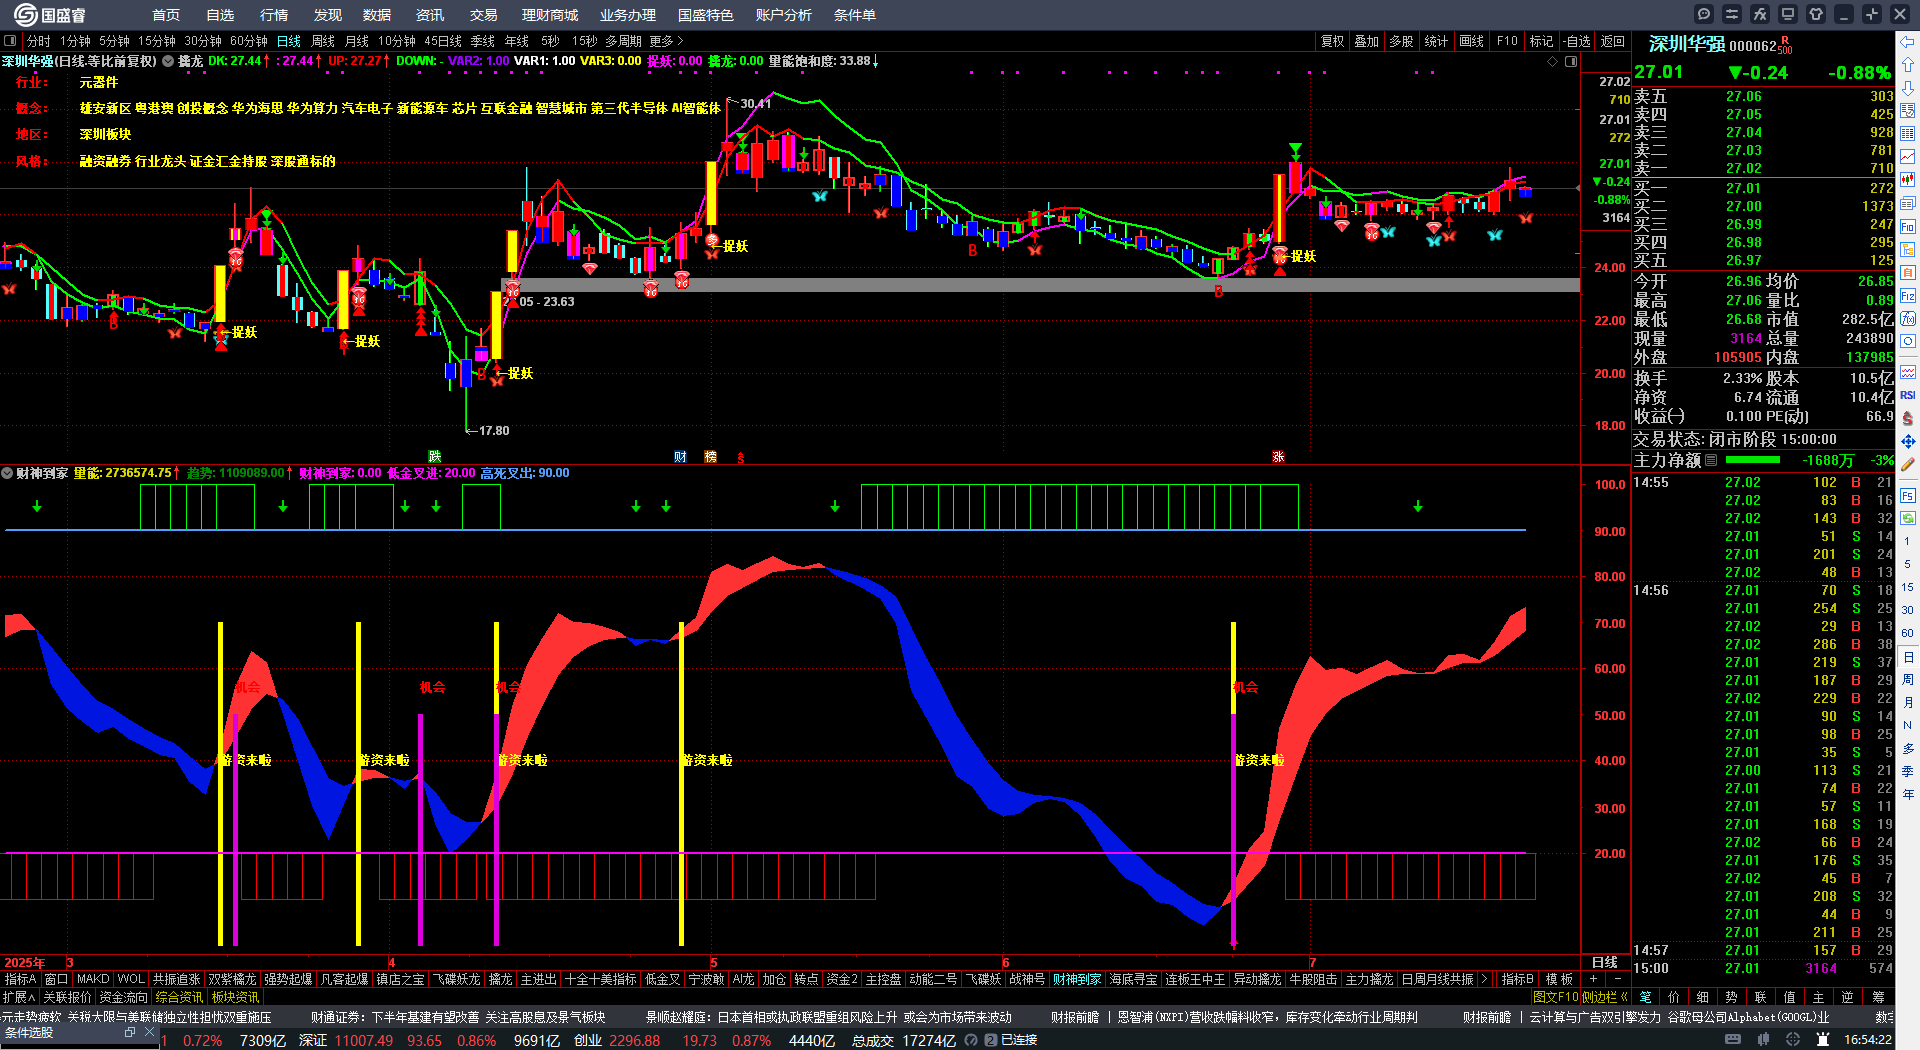Click the keyboard icon in status bar
Image resolution: width=1920 pixels, height=1050 pixels.
click(x=1733, y=1040)
